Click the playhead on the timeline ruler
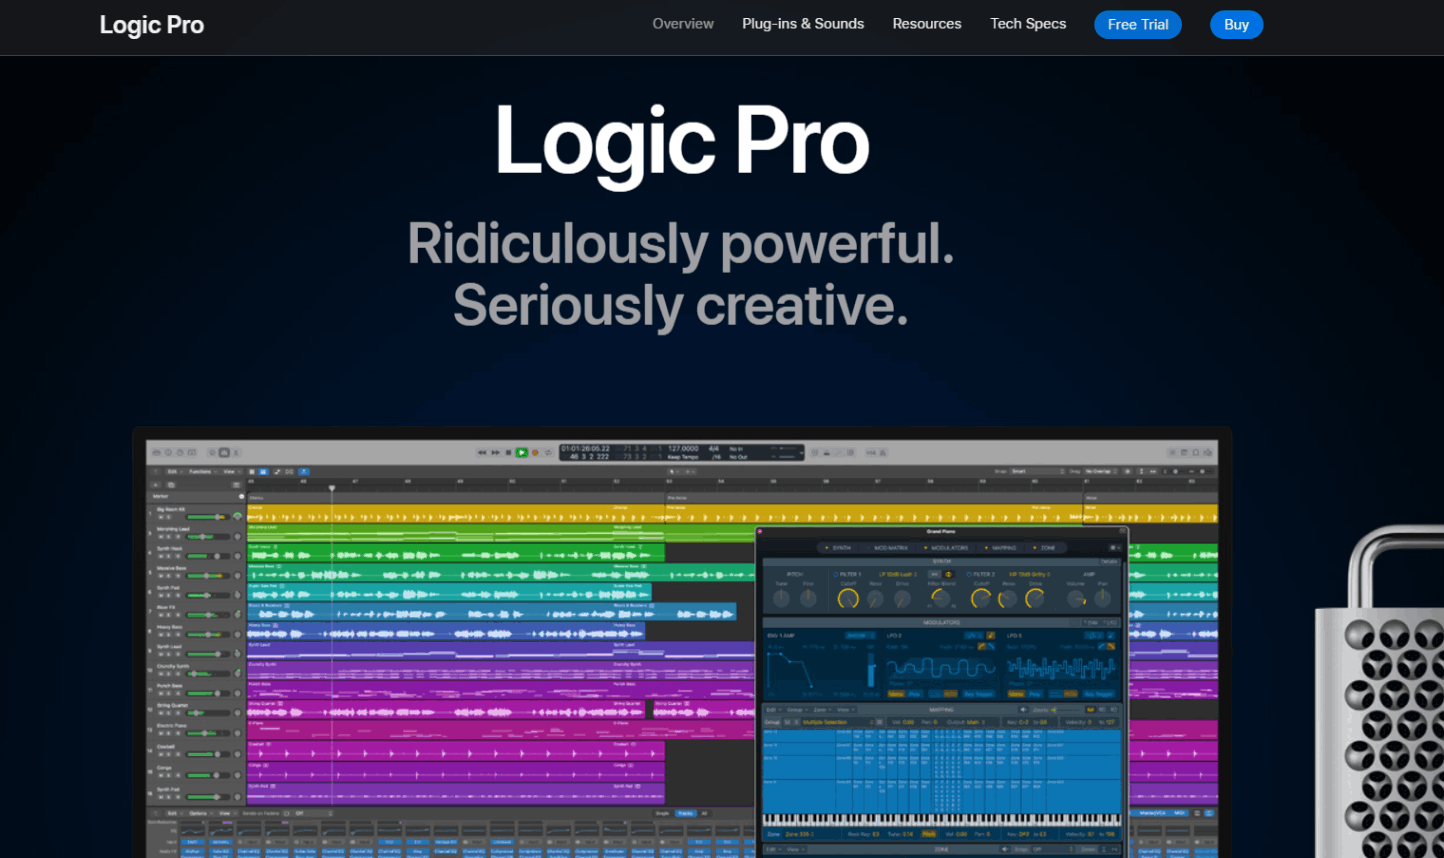This screenshot has width=1444, height=858. pos(332,488)
